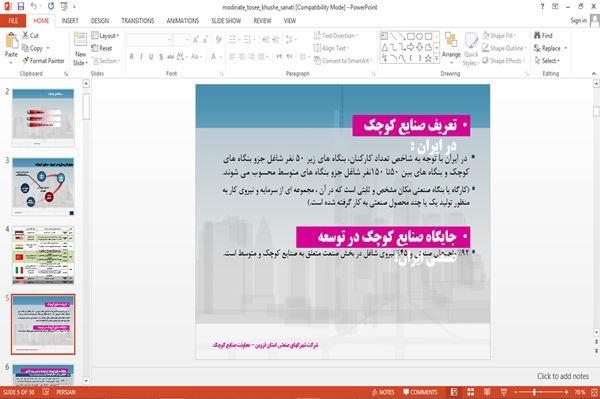Fit slide to current window

pyautogui.click(x=594, y=392)
